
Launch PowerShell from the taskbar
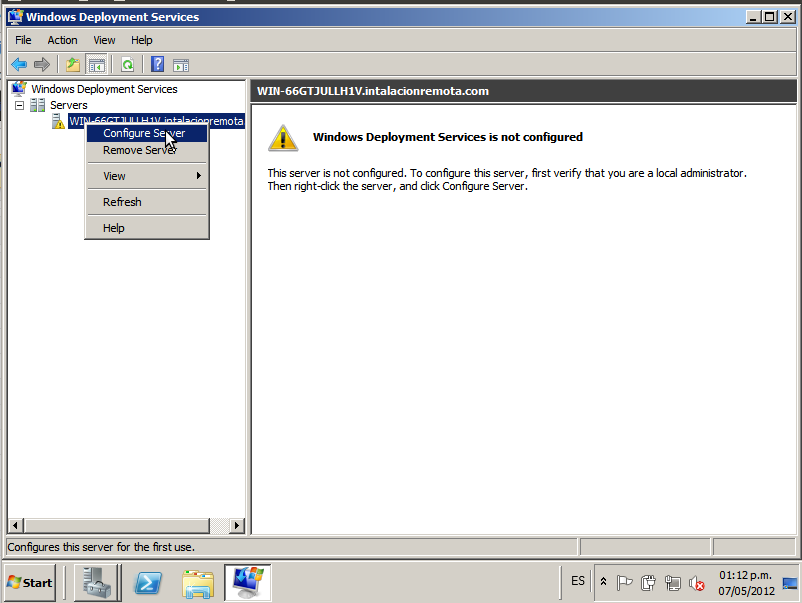(x=148, y=583)
